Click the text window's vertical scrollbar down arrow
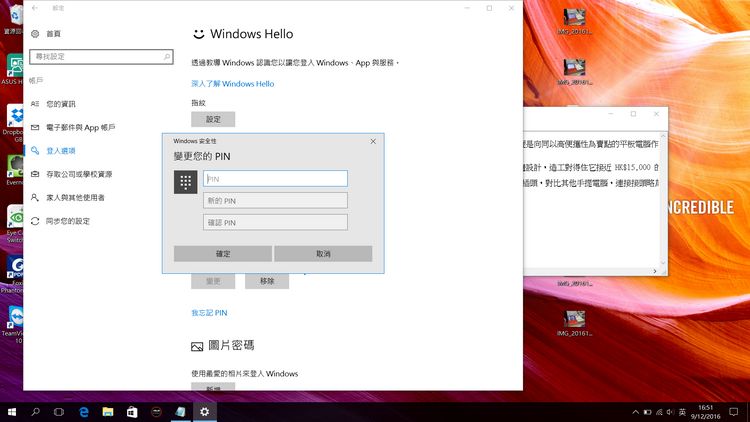Screen dimensions: 750x422 pos(663,263)
